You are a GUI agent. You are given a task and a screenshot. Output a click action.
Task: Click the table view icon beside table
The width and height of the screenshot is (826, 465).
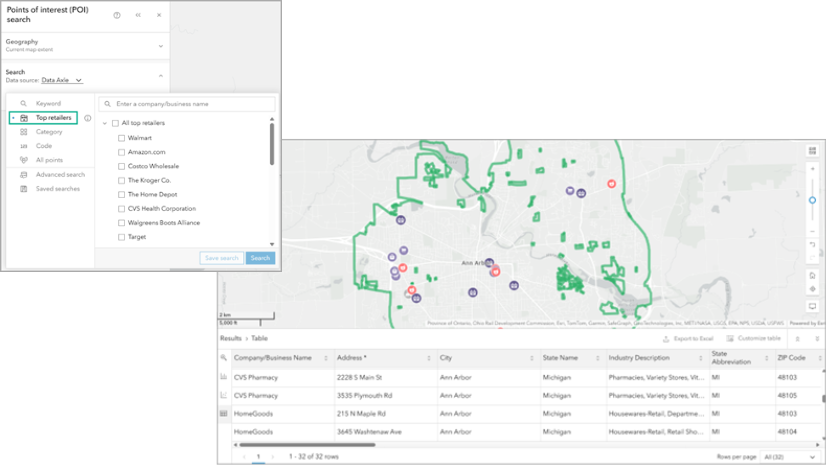pos(223,414)
